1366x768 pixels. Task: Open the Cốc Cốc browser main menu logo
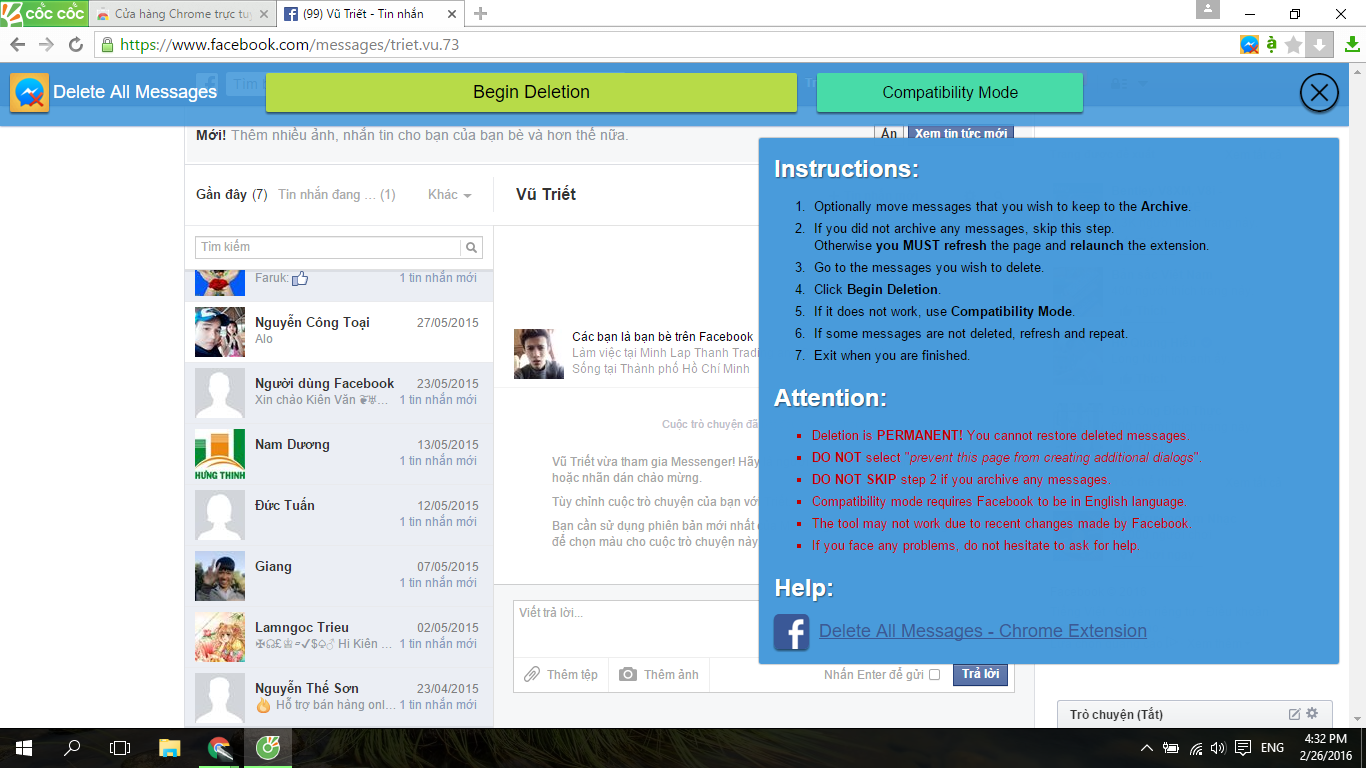pyautogui.click(x=43, y=13)
